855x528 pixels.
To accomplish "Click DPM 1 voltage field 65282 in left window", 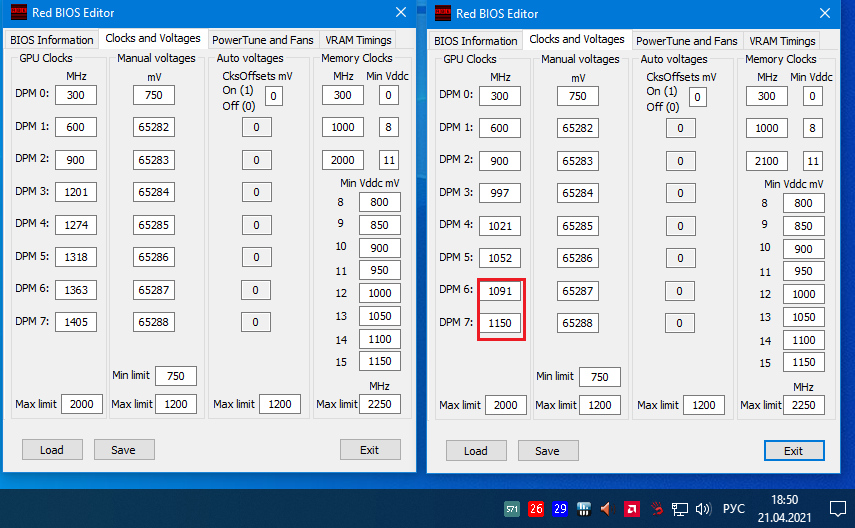I will coord(154,127).
